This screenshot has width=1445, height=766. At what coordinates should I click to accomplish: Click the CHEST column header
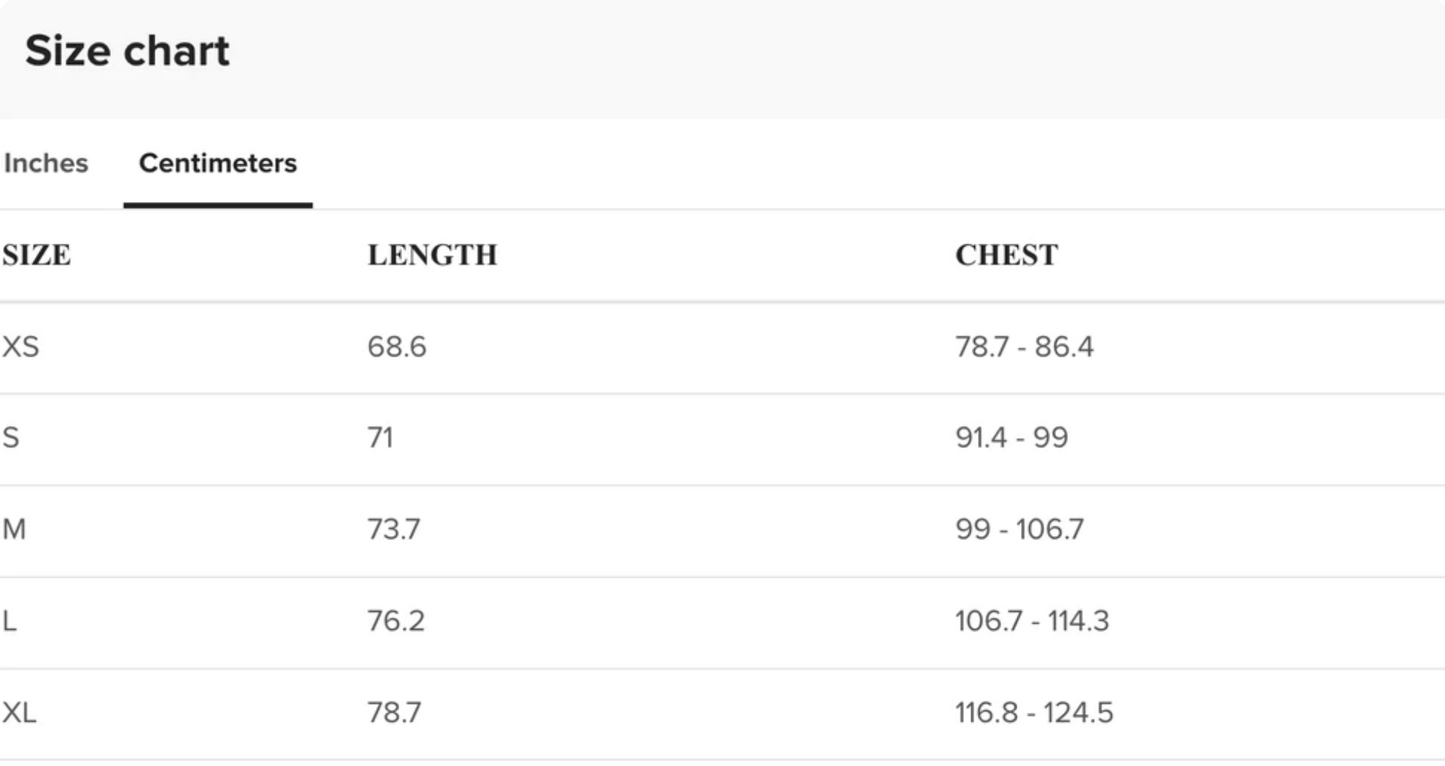click(1006, 256)
